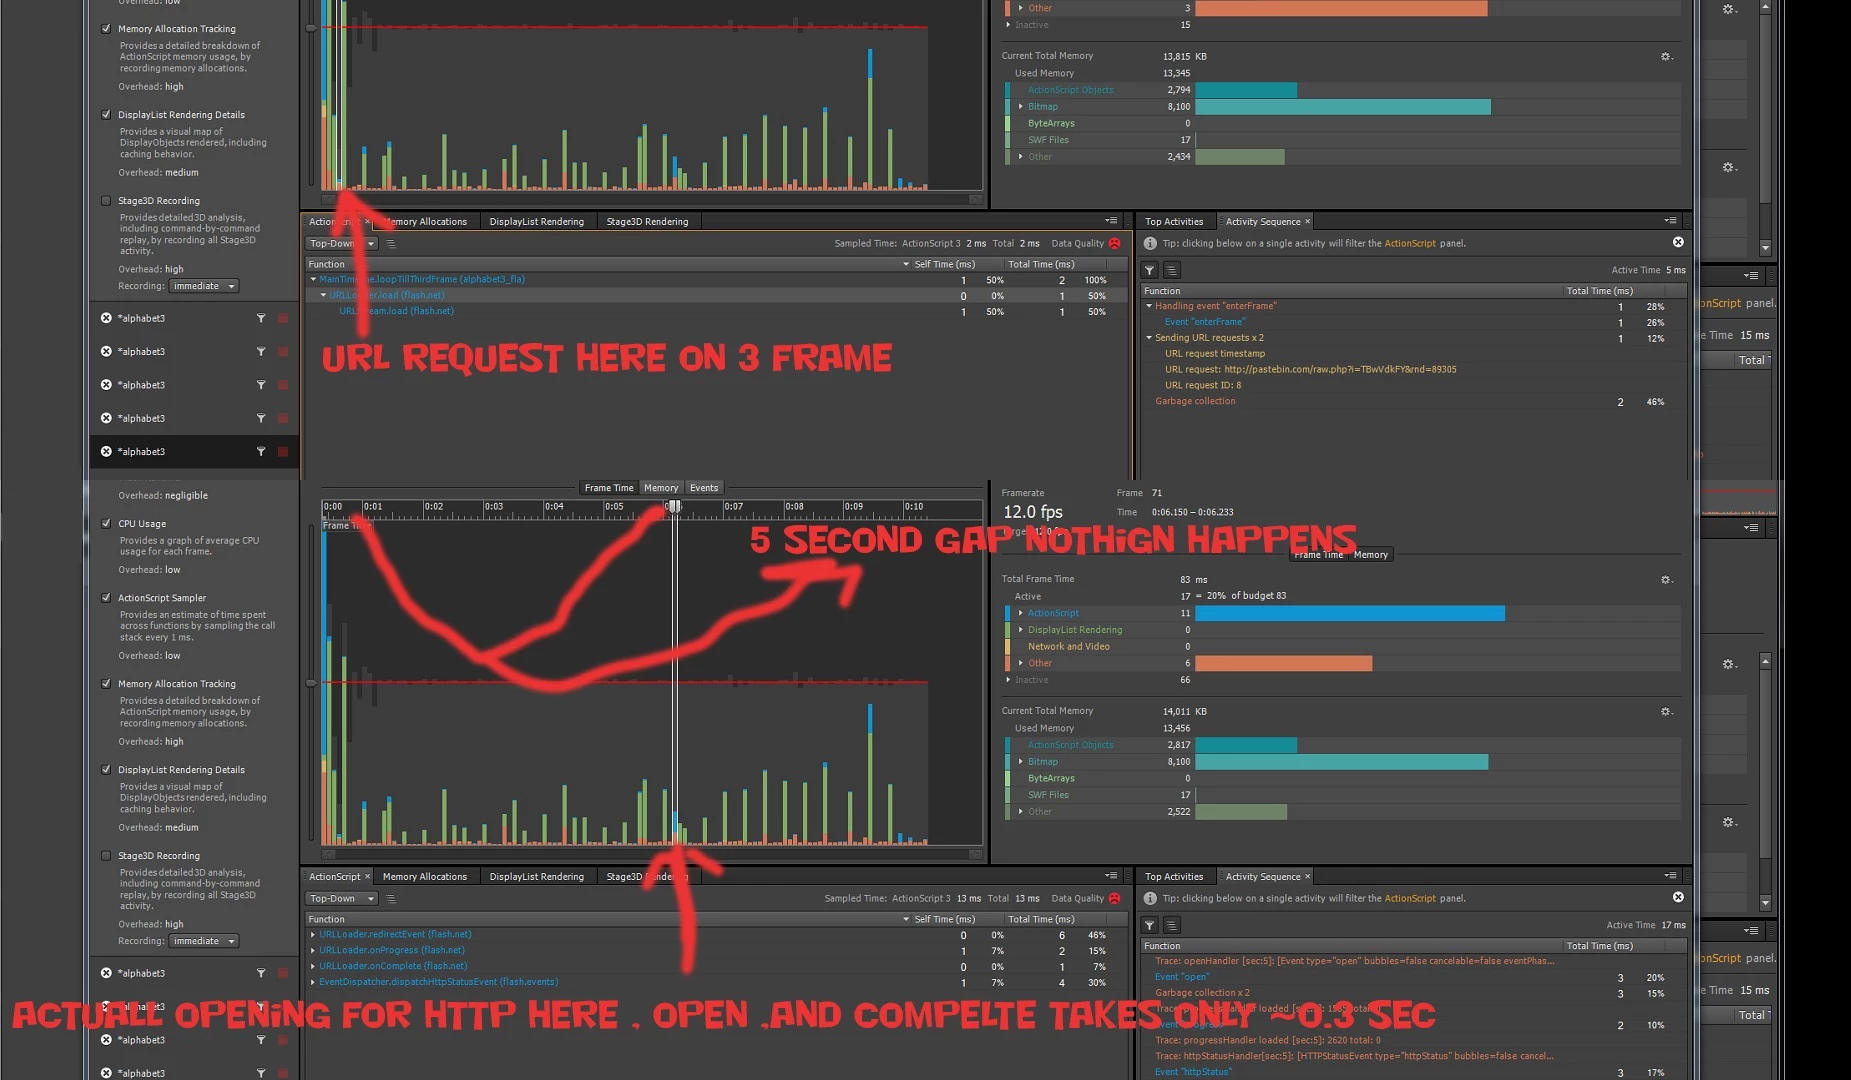Toggle the CPU Usage checkbox
1851x1080 pixels.
(x=106, y=523)
